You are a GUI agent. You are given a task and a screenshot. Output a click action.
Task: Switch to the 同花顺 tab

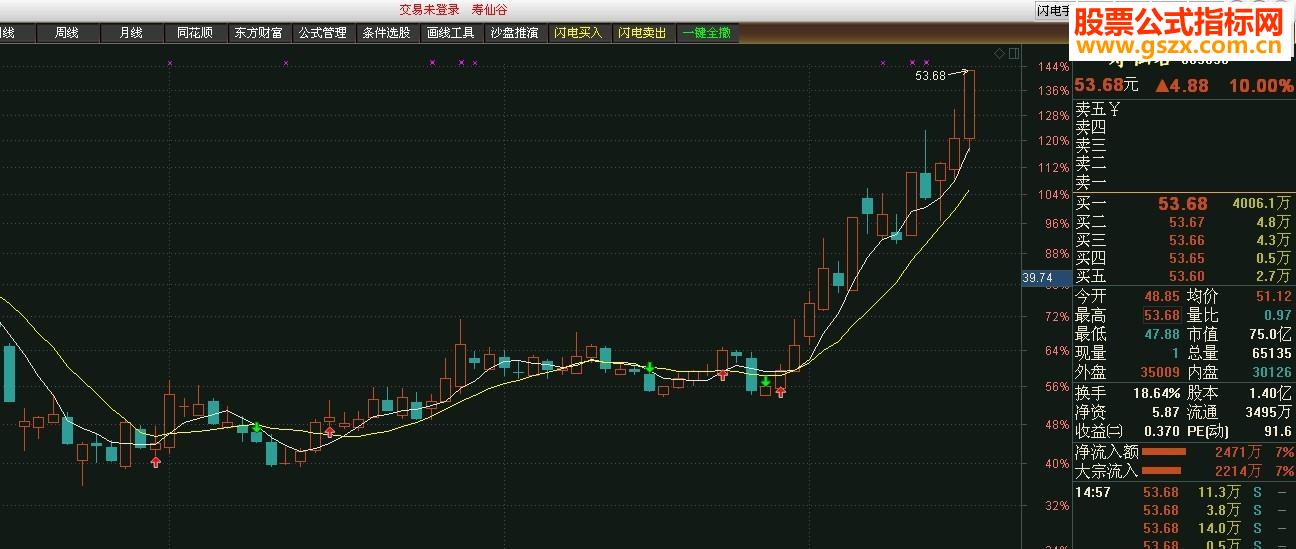coord(195,33)
